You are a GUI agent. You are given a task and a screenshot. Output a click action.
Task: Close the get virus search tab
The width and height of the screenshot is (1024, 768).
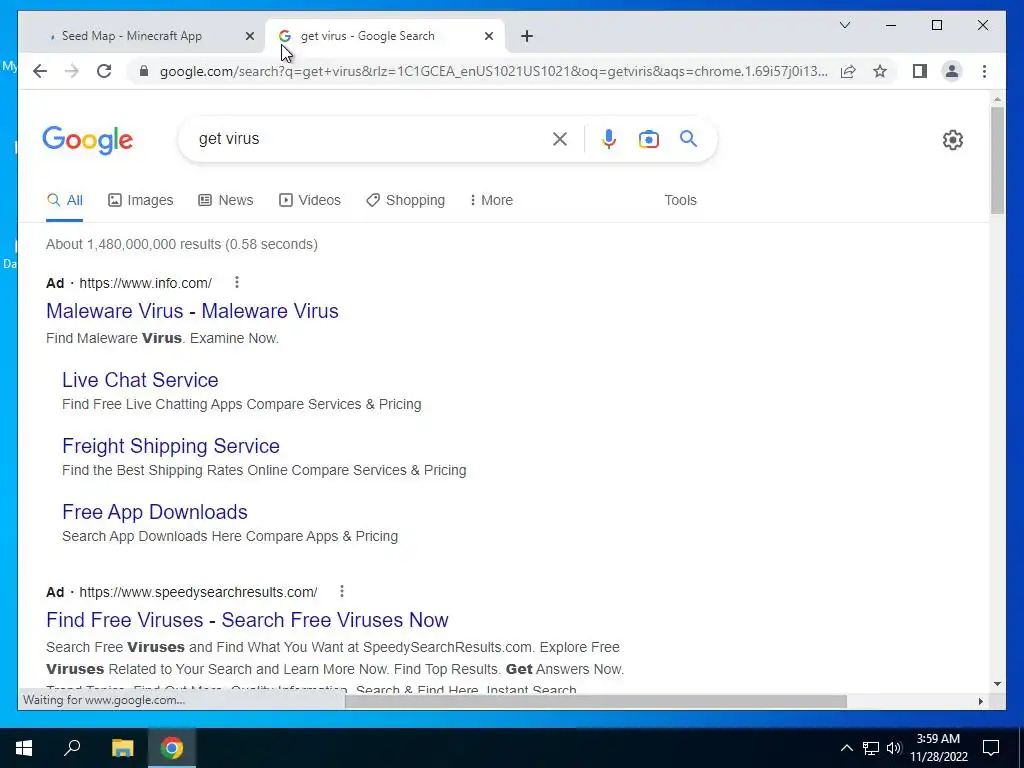(x=488, y=36)
